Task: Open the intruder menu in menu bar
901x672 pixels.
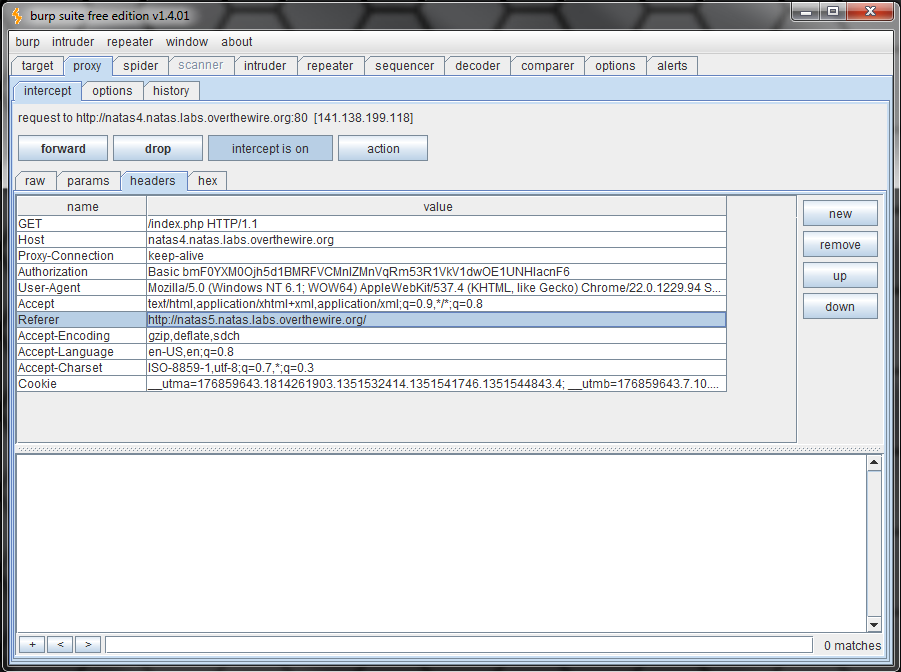Action: pyautogui.click(x=73, y=42)
